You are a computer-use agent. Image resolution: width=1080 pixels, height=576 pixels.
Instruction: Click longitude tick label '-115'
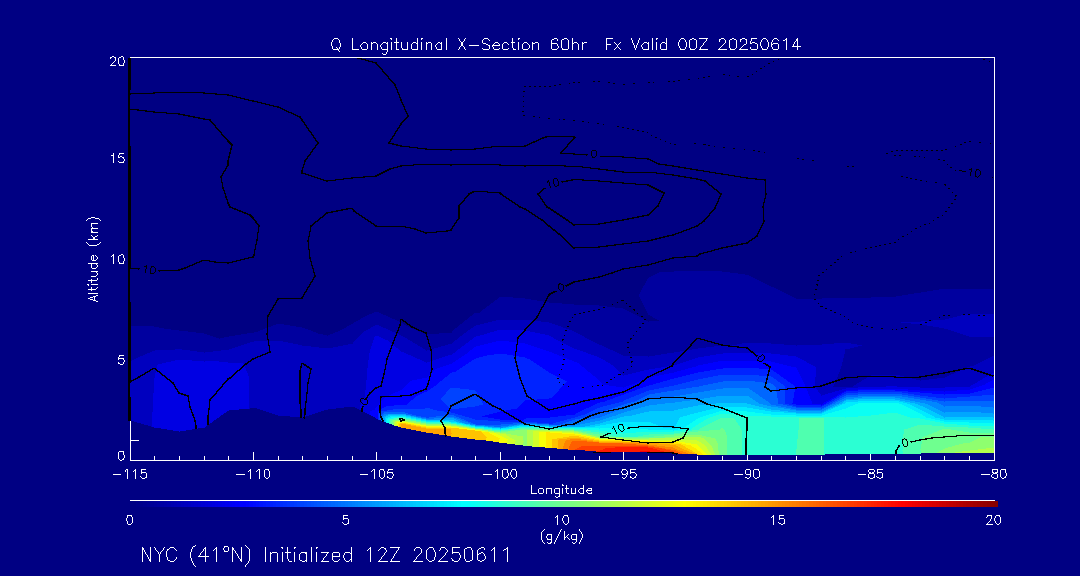coord(131,475)
